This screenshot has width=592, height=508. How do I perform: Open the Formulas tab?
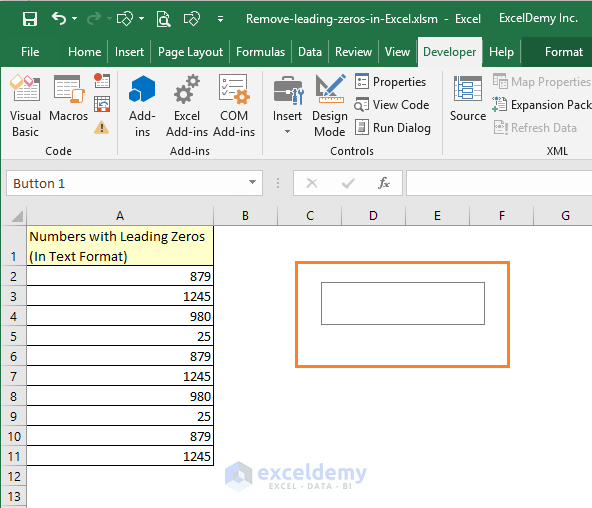click(260, 52)
